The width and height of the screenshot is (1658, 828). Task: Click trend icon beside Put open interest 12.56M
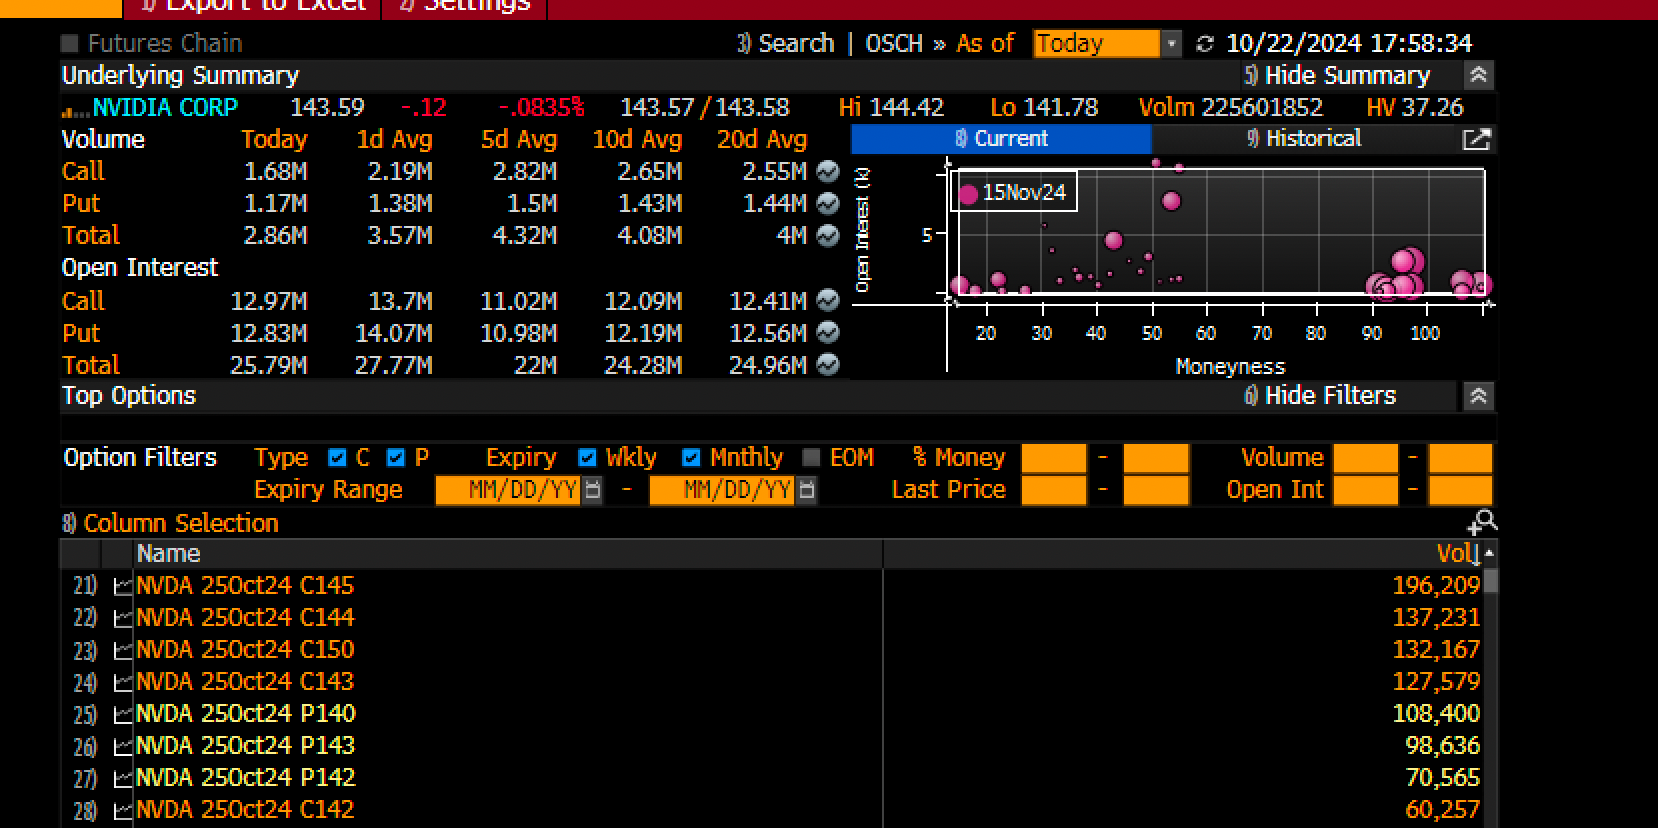[827, 332]
